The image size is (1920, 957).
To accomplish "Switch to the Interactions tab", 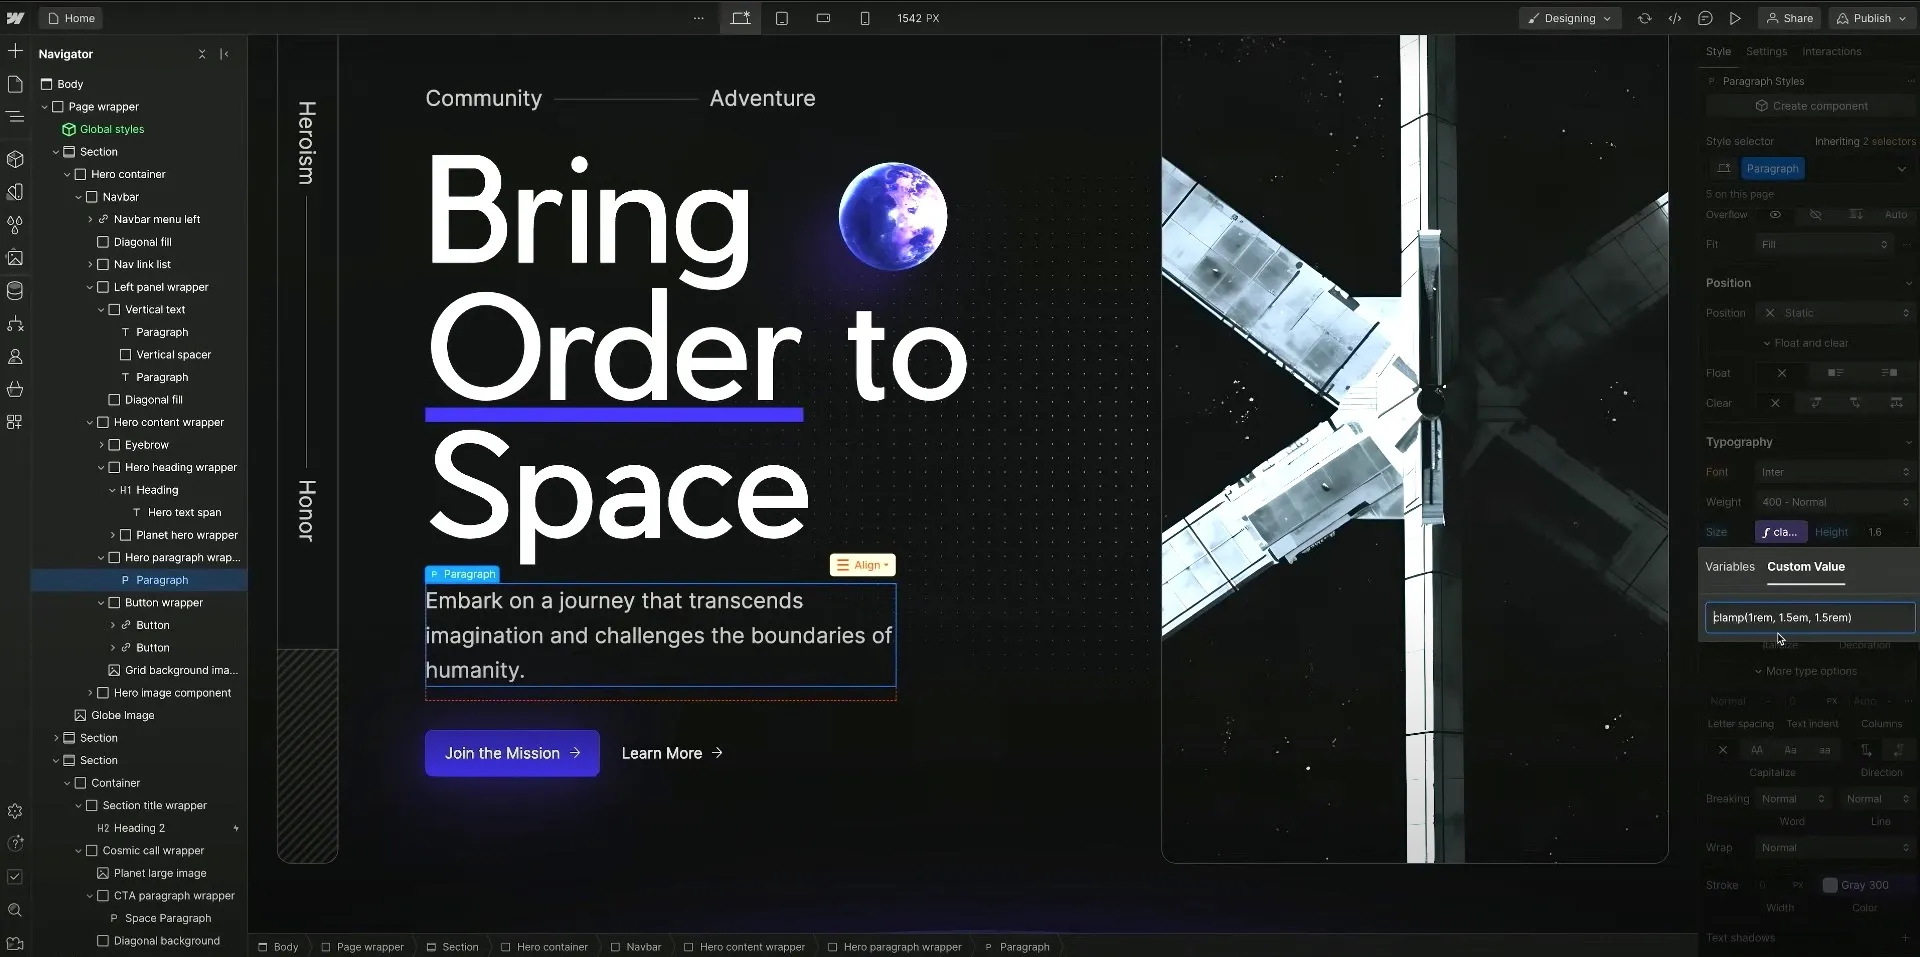I will (1831, 51).
